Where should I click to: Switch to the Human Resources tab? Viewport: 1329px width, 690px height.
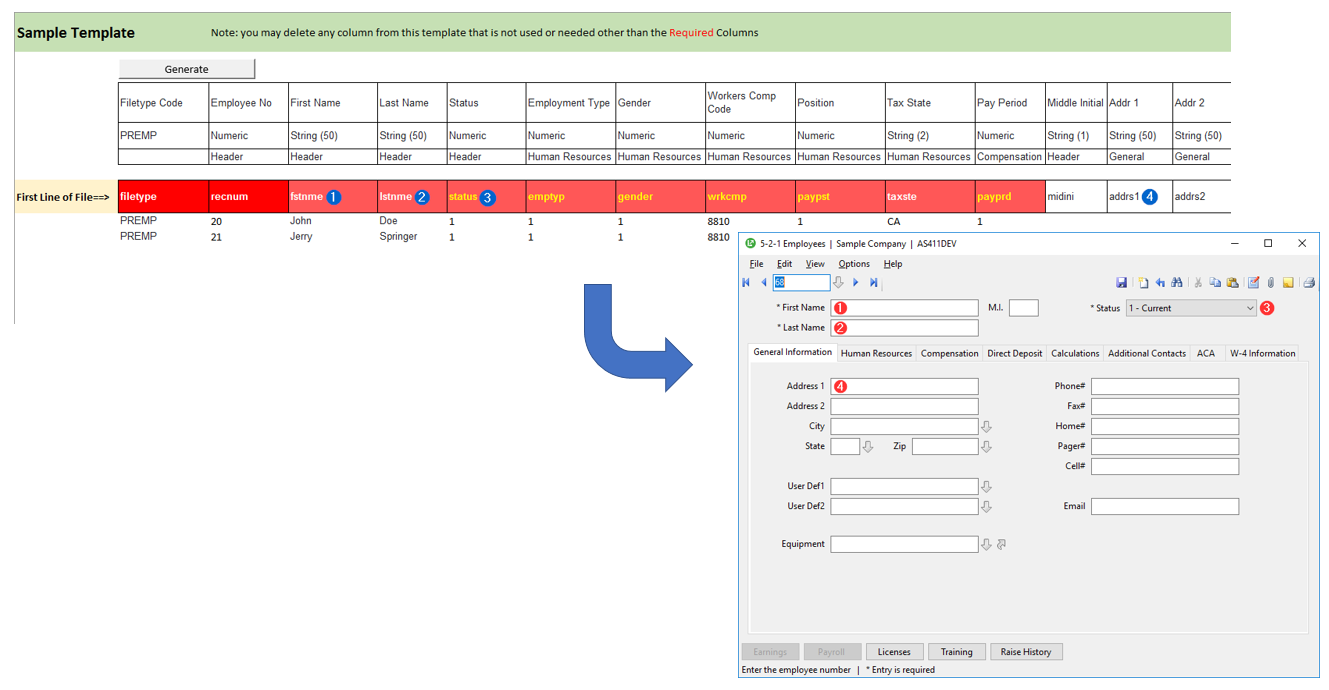tap(876, 353)
